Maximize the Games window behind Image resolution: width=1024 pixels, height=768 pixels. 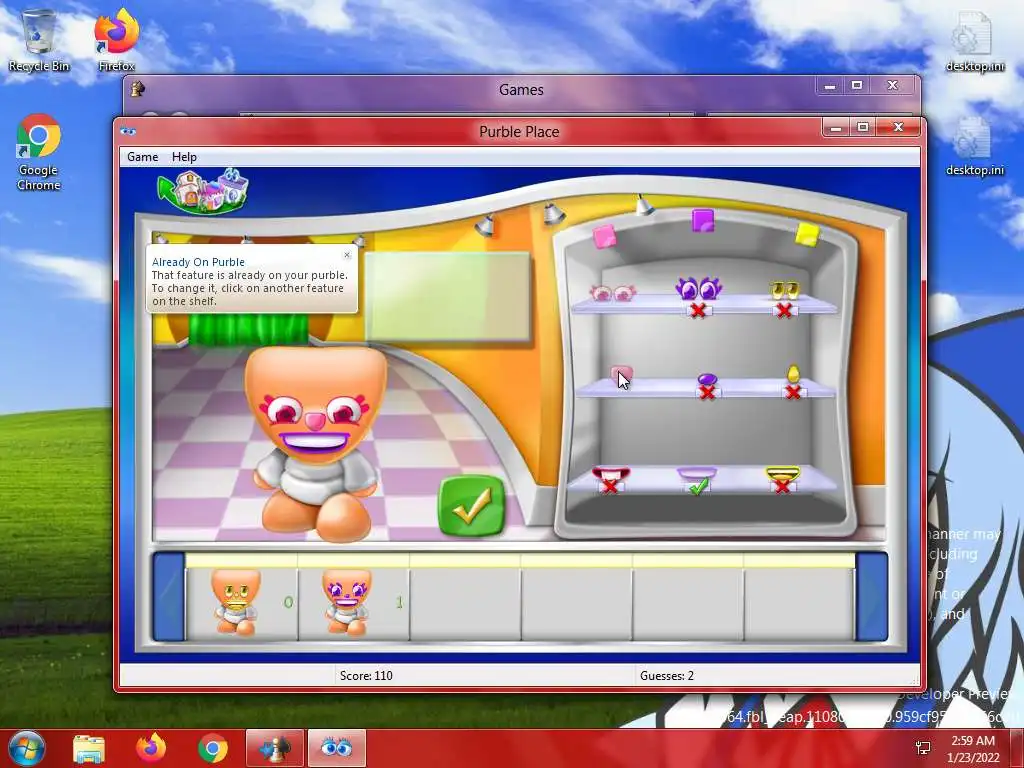coord(857,86)
